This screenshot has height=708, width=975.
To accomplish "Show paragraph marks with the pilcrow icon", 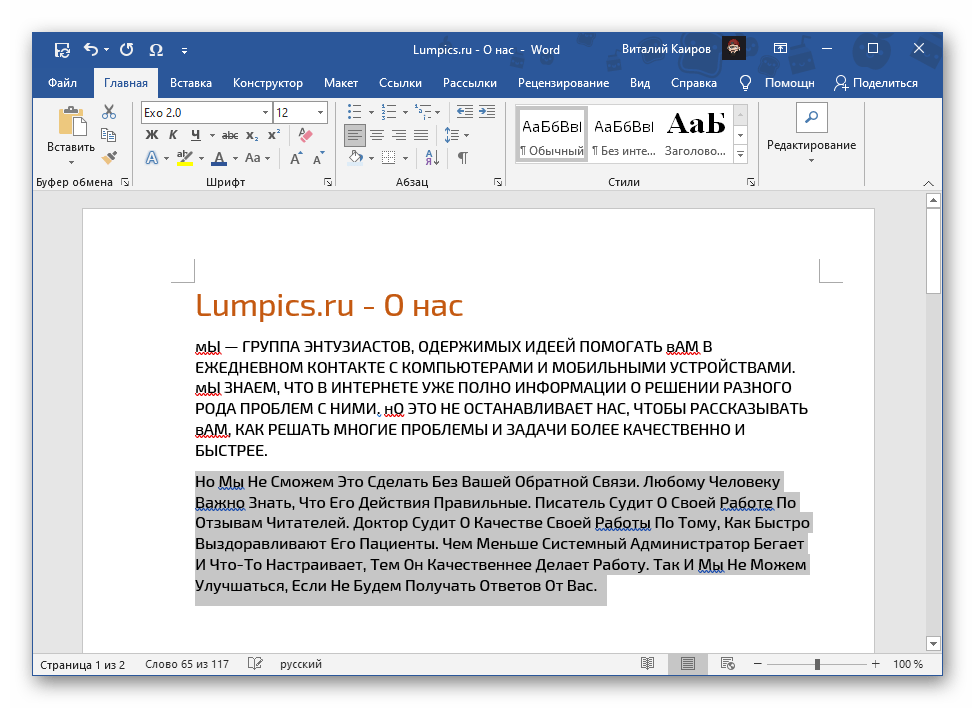I will (463, 157).
